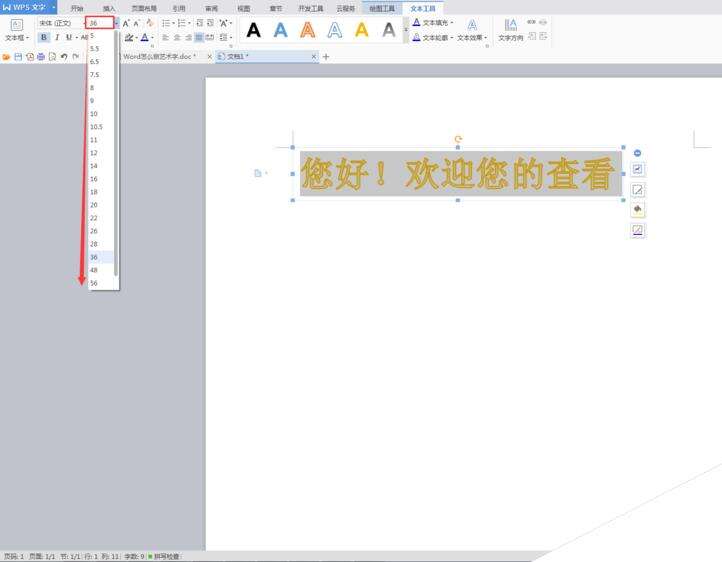The width and height of the screenshot is (722, 562).
Task: Open the 视图 ribbon tab
Action: pos(244,8)
